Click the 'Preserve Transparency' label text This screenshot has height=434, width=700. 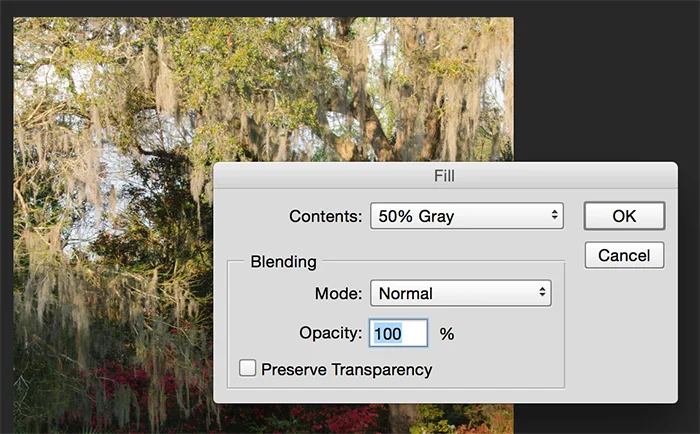click(346, 370)
